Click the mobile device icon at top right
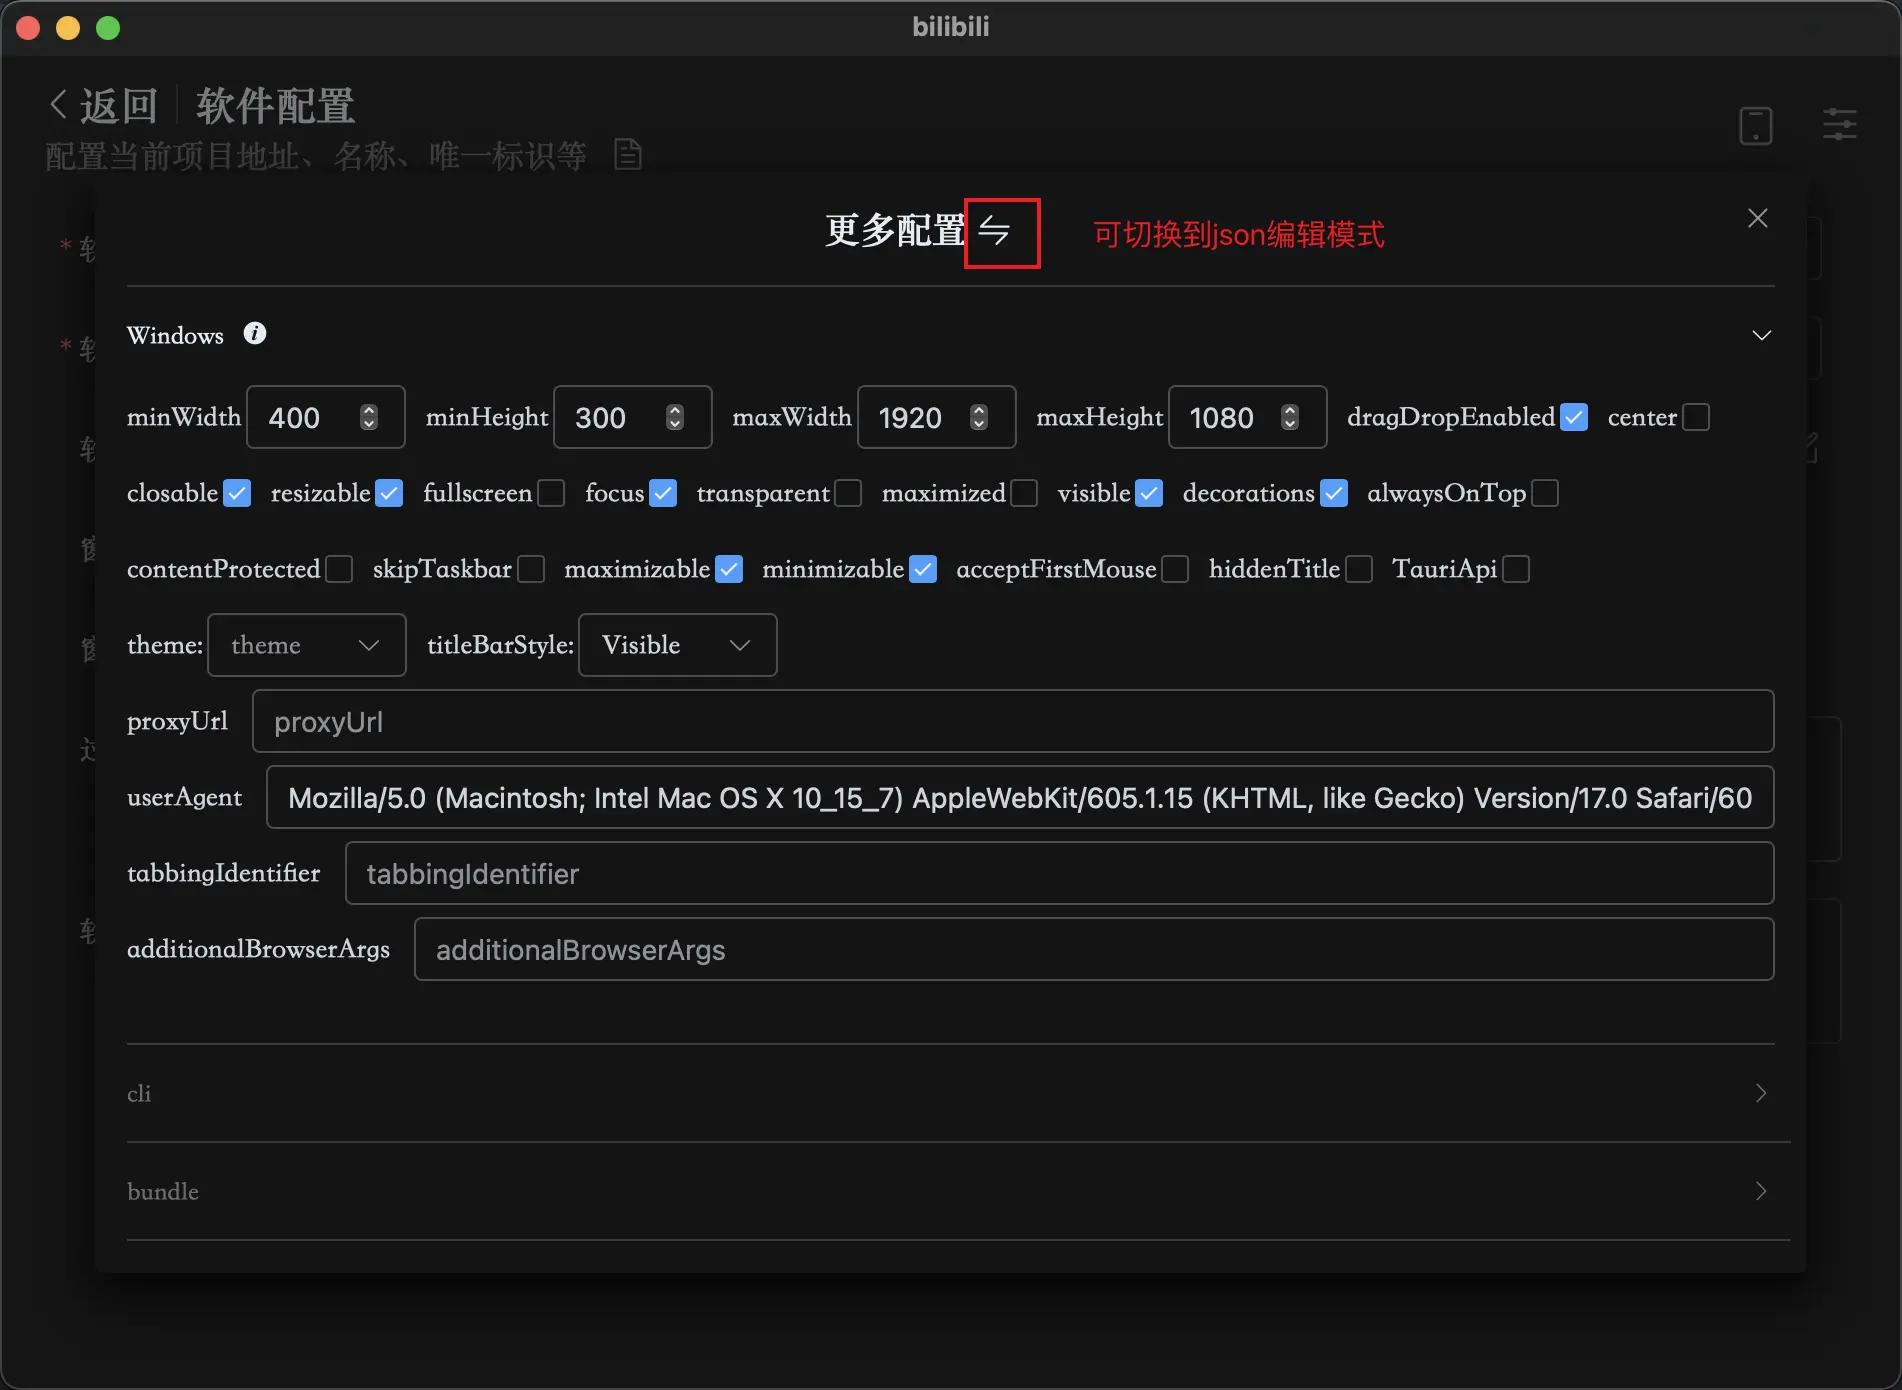Viewport: 1902px width, 1390px height. [1755, 126]
